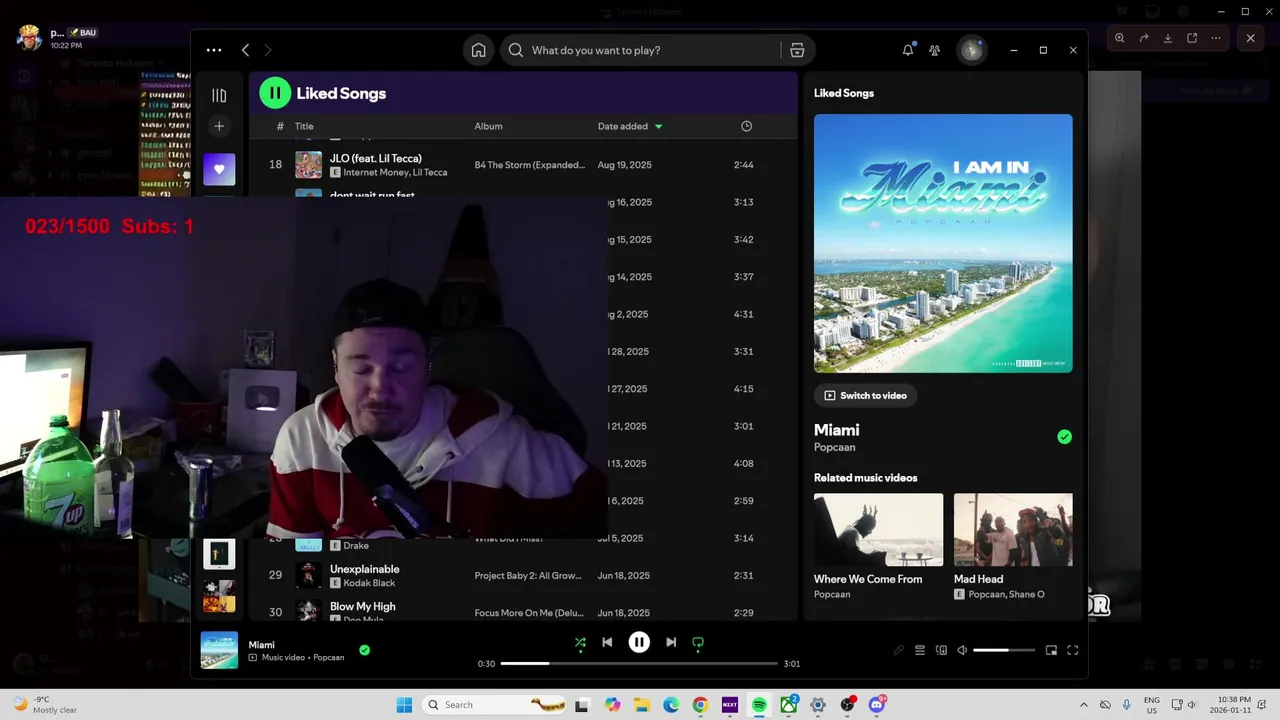The height and width of the screenshot is (720, 1280).
Task: Switch to Spotify taskbar icon
Action: pos(759,705)
